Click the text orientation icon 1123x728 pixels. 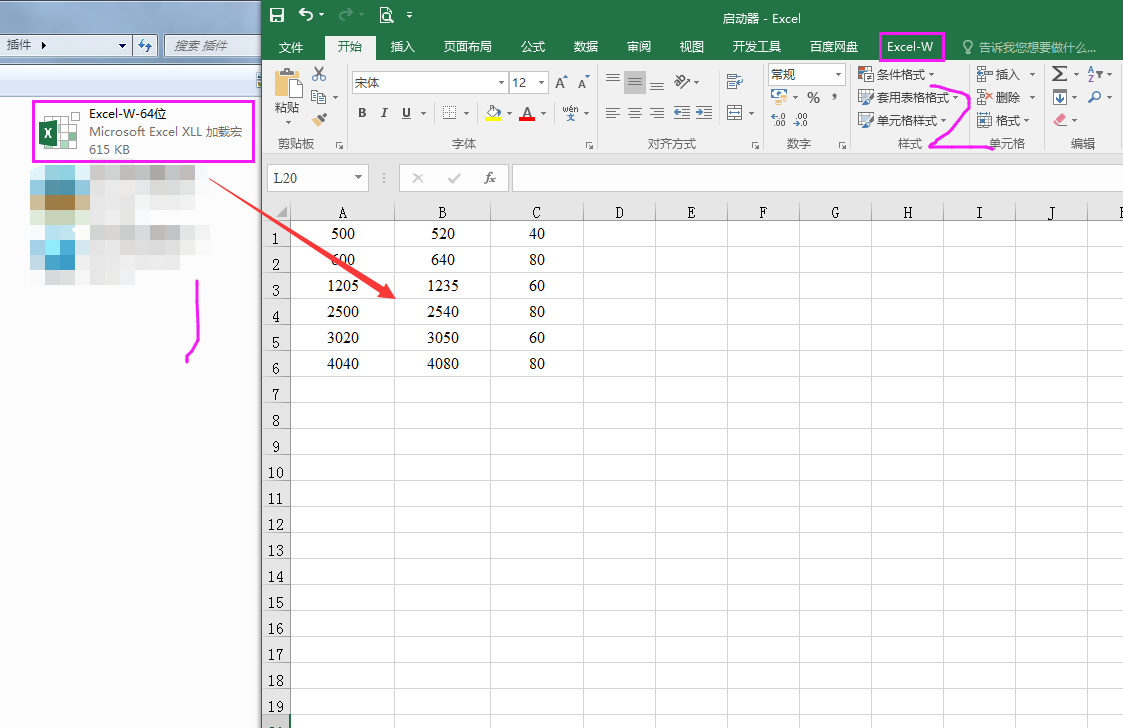click(682, 82)
